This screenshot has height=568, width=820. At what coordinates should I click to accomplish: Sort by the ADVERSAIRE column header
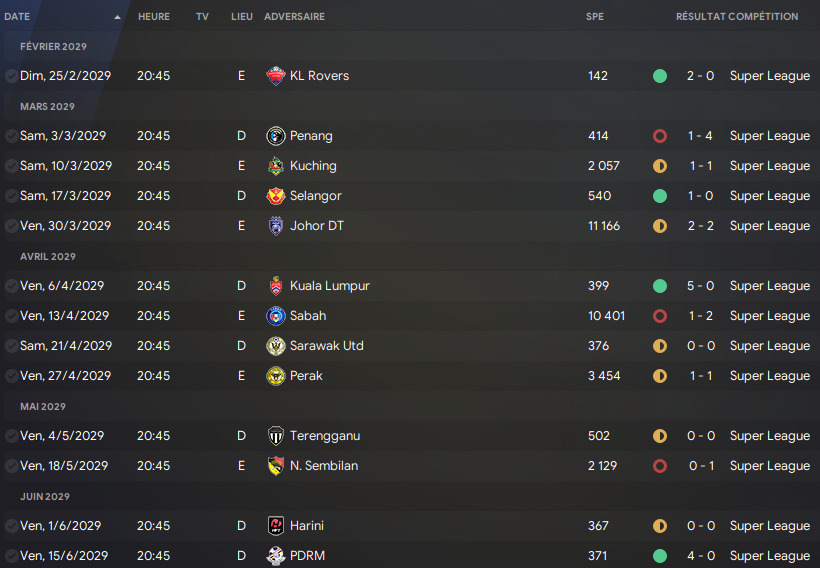pyautogui.click(x=294, y=17)
